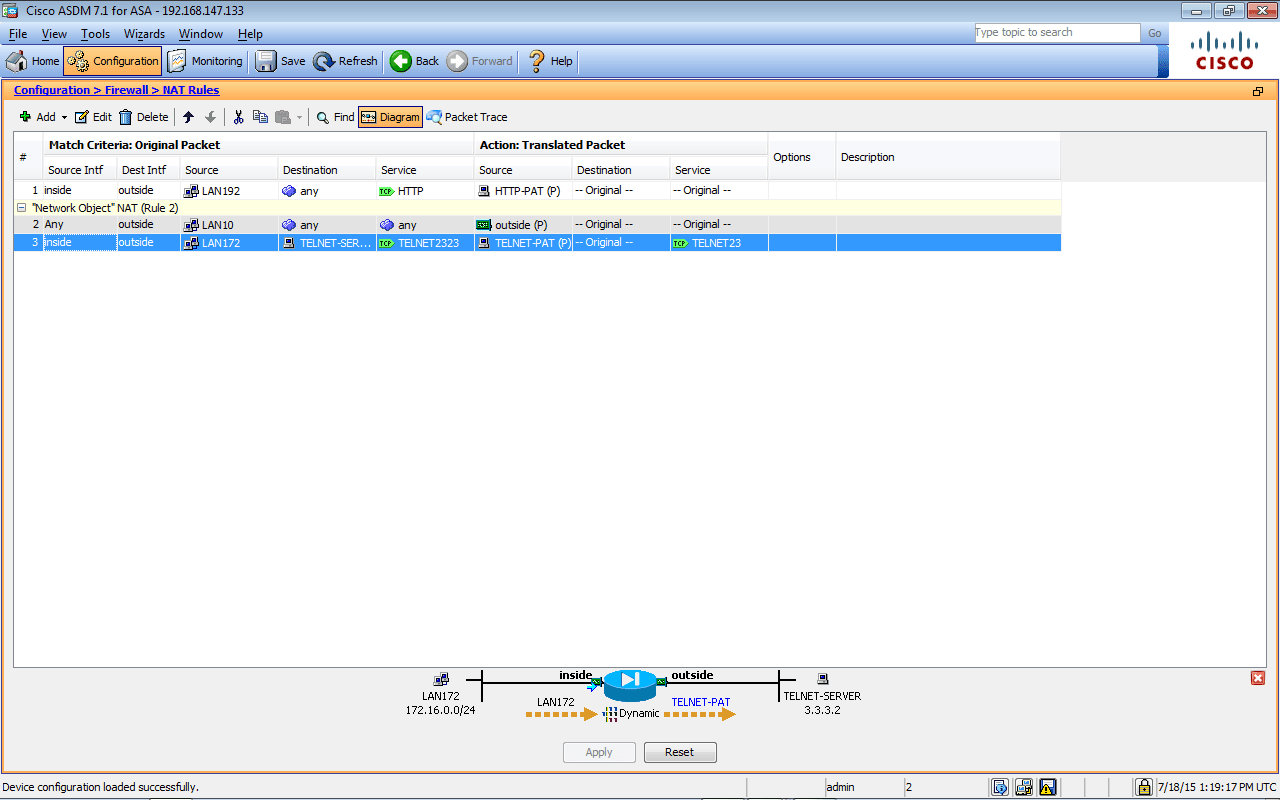
Task: Click the Options column header
Action: click(x=802, y=157)
